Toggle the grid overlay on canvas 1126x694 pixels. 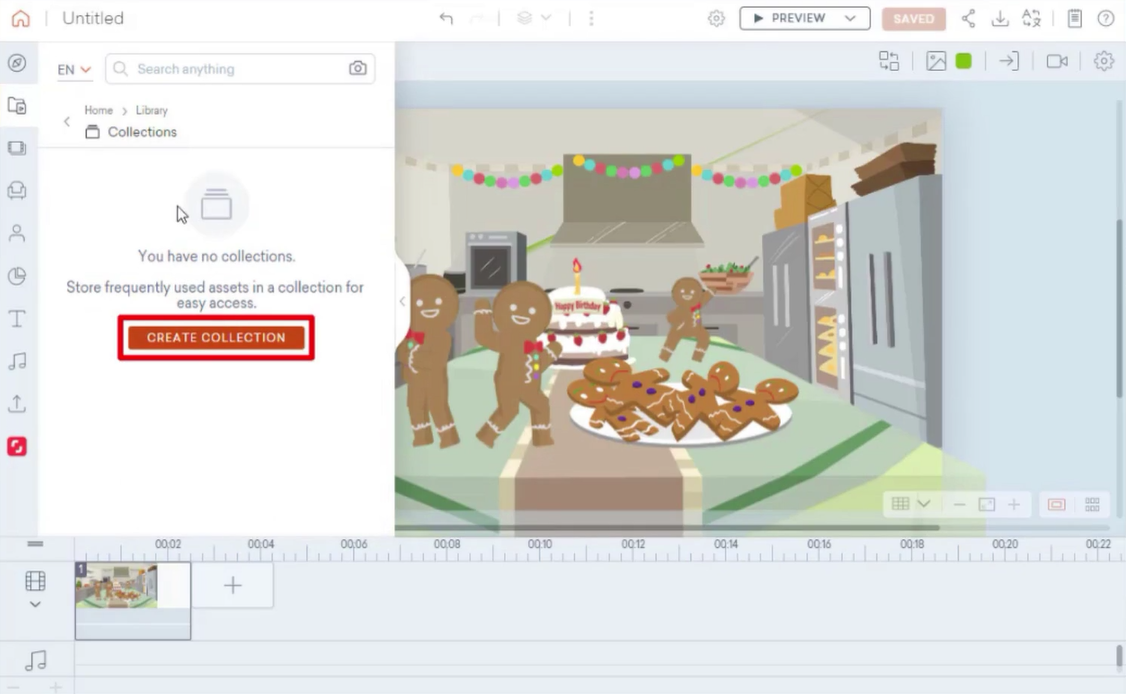coord(901,504)
